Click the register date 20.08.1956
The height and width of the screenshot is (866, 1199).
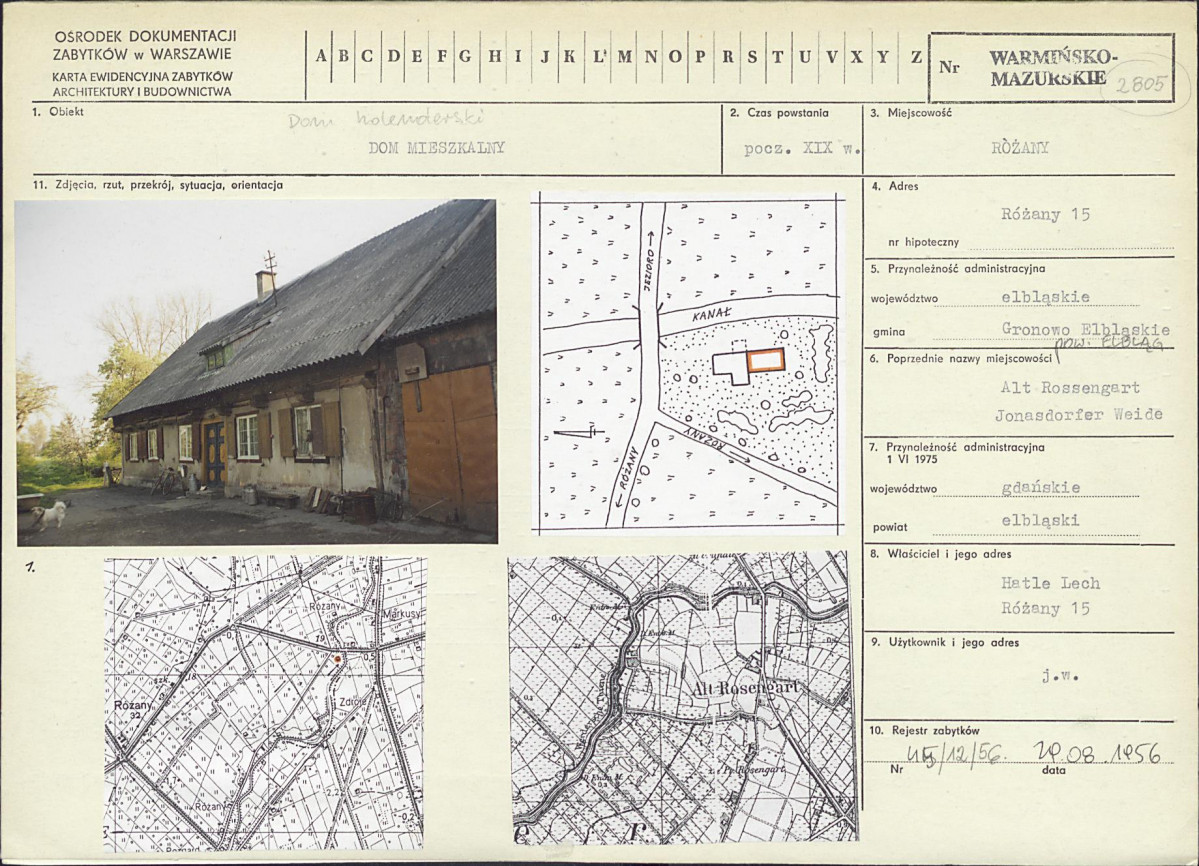1096,754
